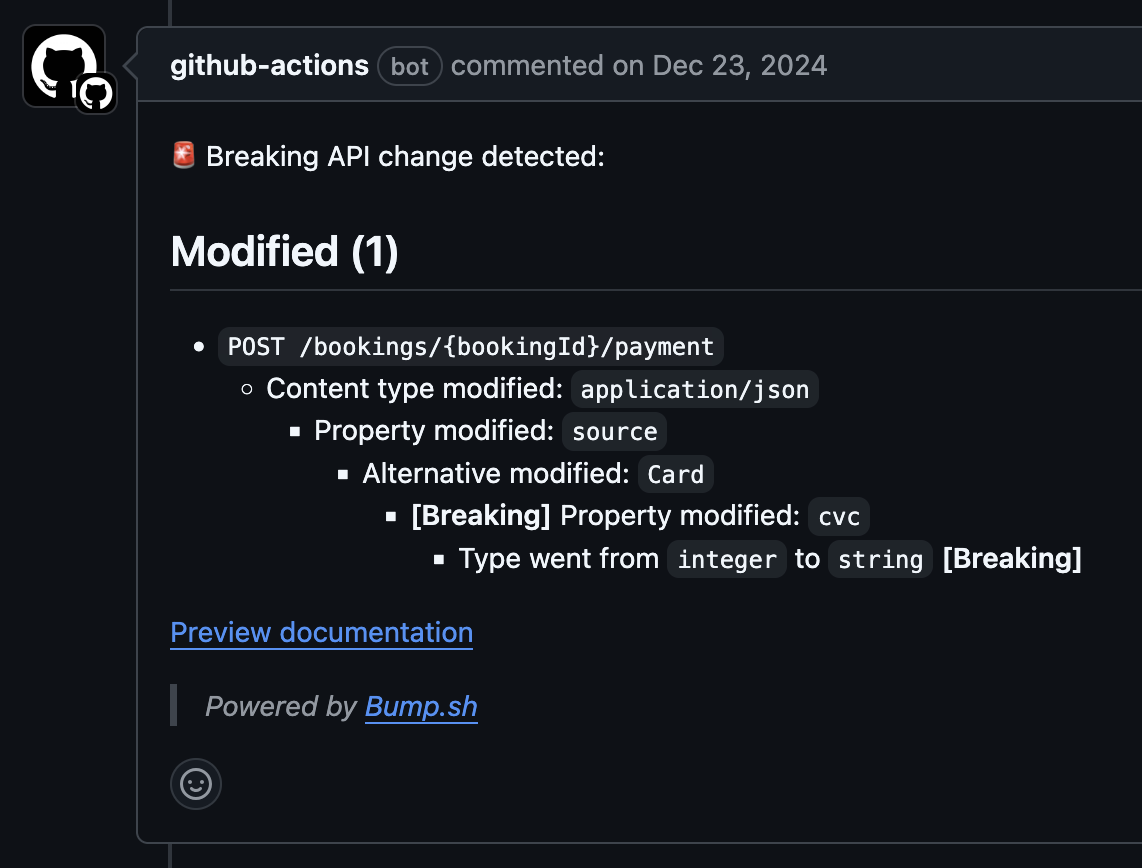
Task: Click the red siren emoji
Action: (184, 156)
